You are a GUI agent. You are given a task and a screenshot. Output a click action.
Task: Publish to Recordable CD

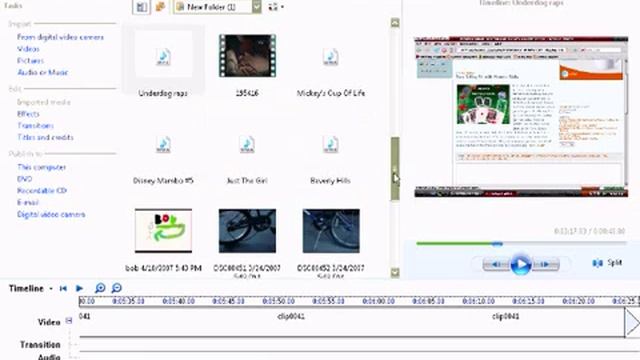tap(42, 191)
